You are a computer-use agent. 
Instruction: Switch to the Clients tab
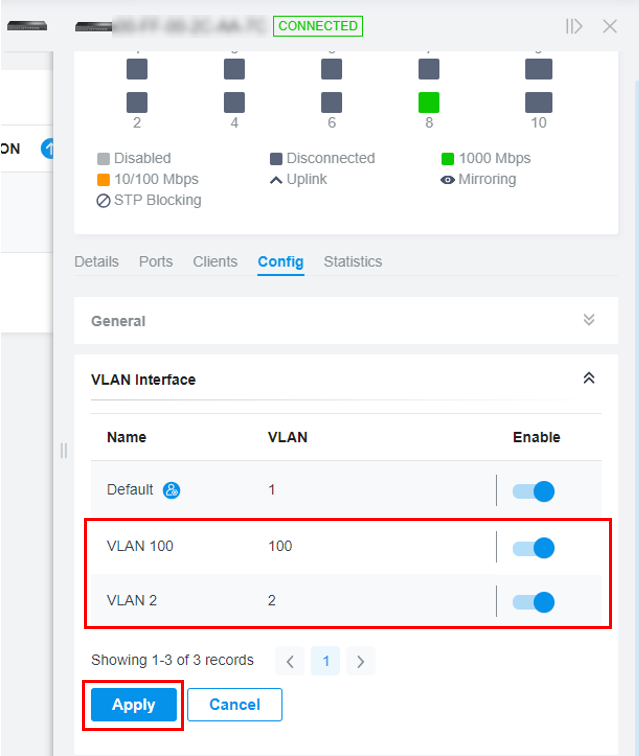coord(215,261)
